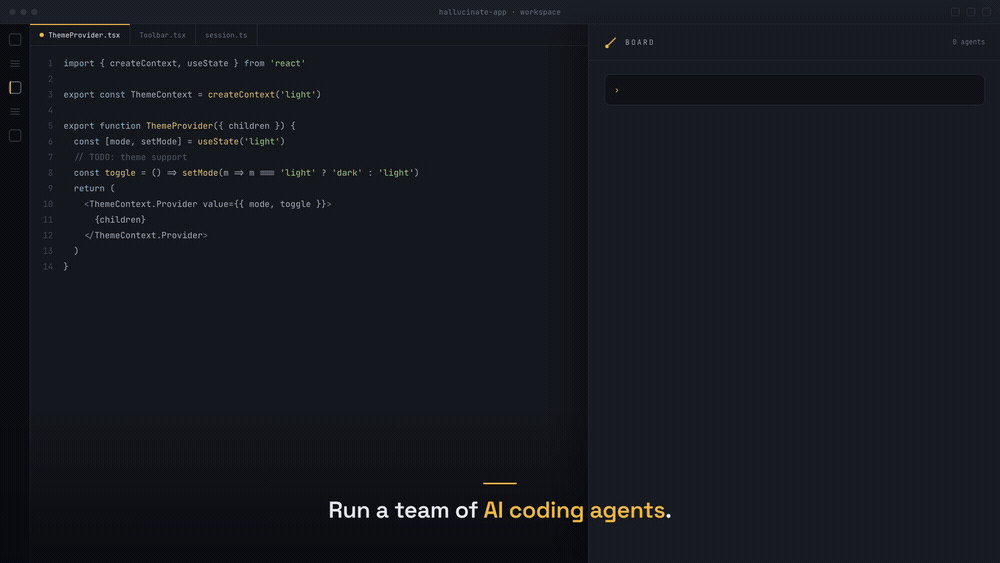Click the rightmost square button in the title bar's top-right corner
Viewport: 1000px width, 563px height.
tap(986, 12)
